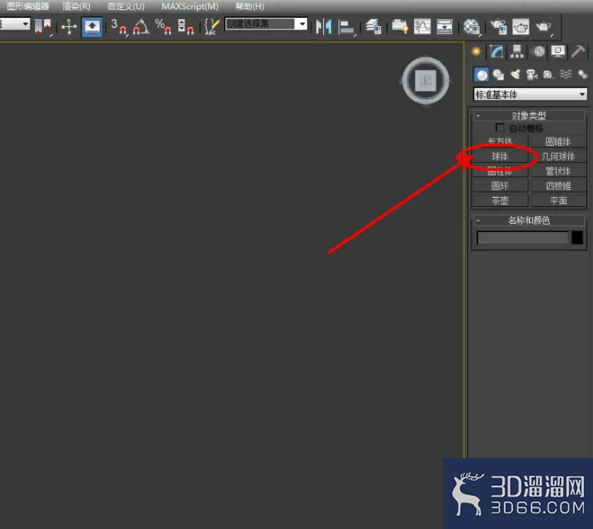Viewport: 593px width, 529px height.
Task: Open the 渲染(R) menu
Action: coord(76,6)
